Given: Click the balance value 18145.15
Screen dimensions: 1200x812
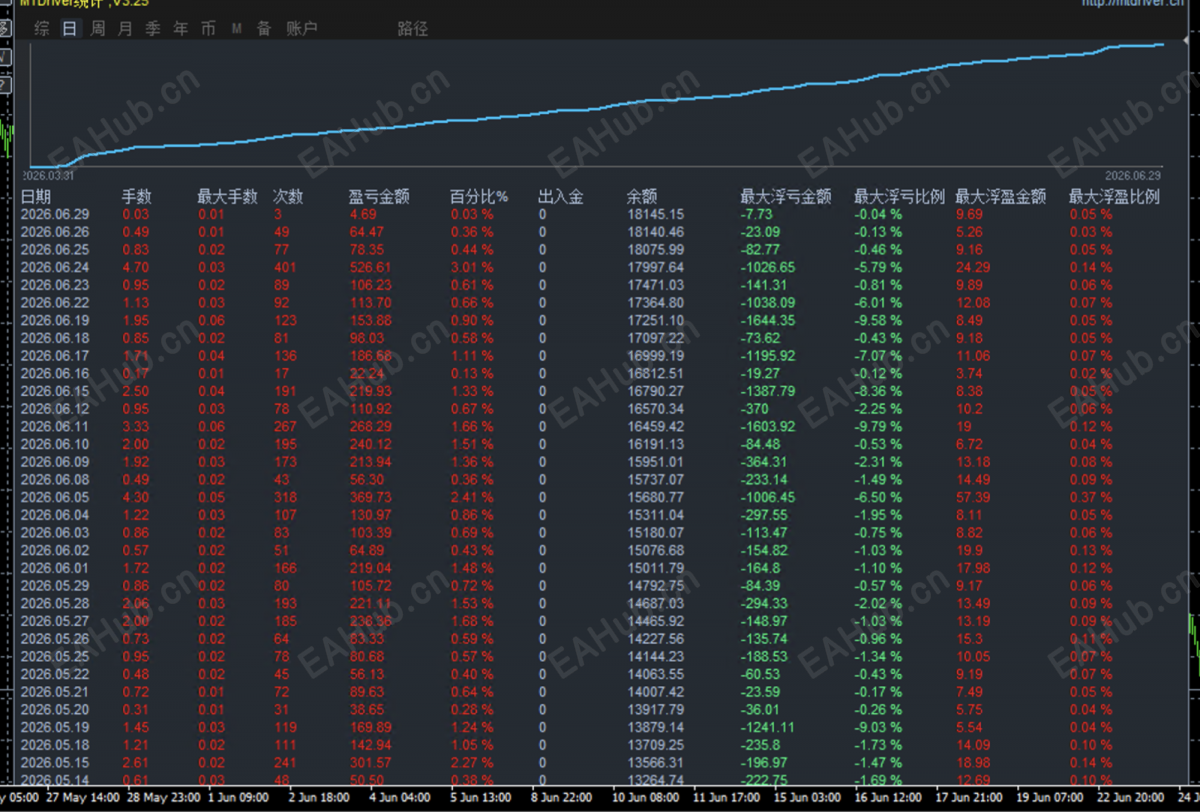Looking at the screenshot, I should coord(656,214).
